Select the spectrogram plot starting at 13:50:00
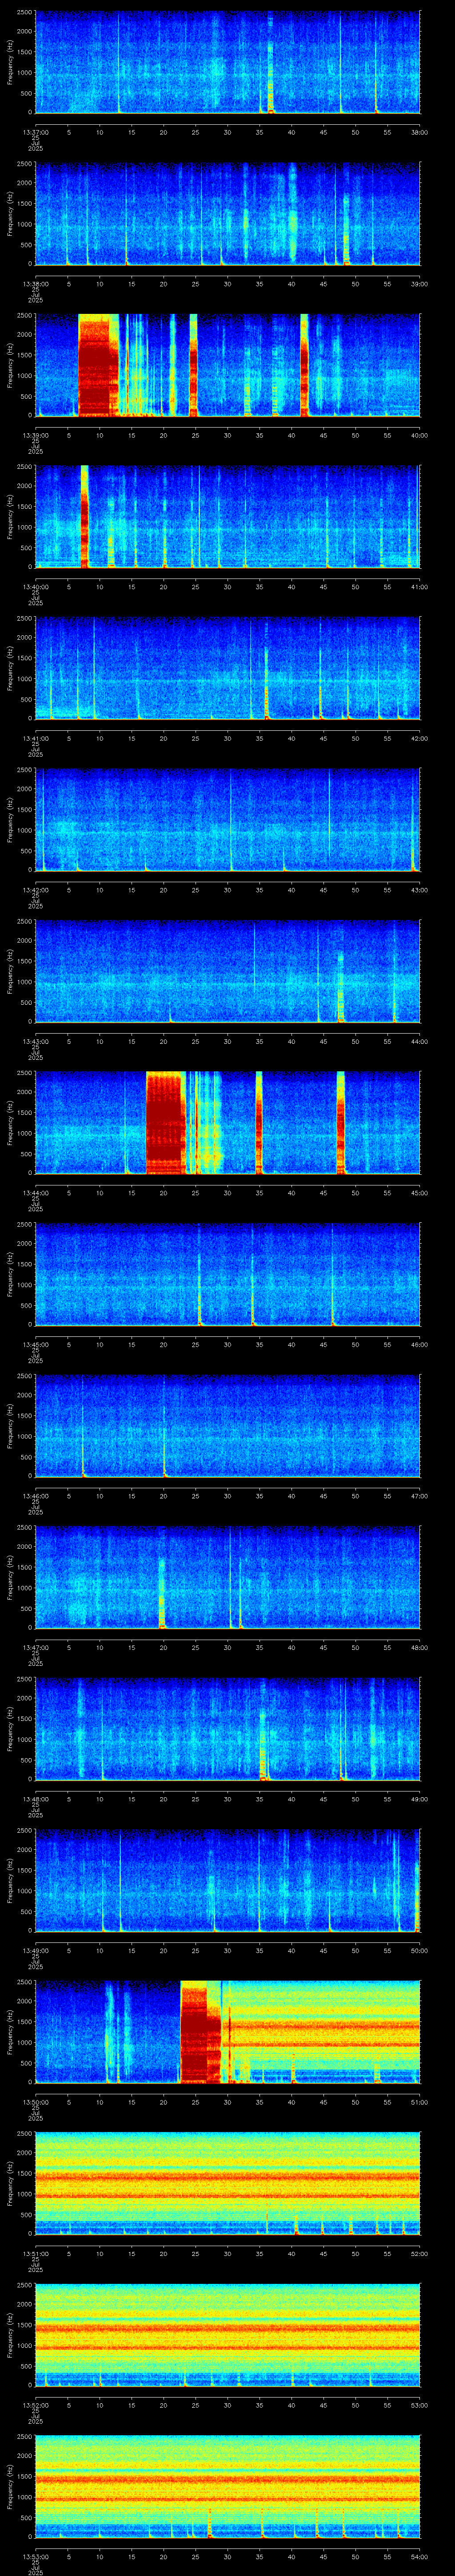 click(x=227, y=2032)
